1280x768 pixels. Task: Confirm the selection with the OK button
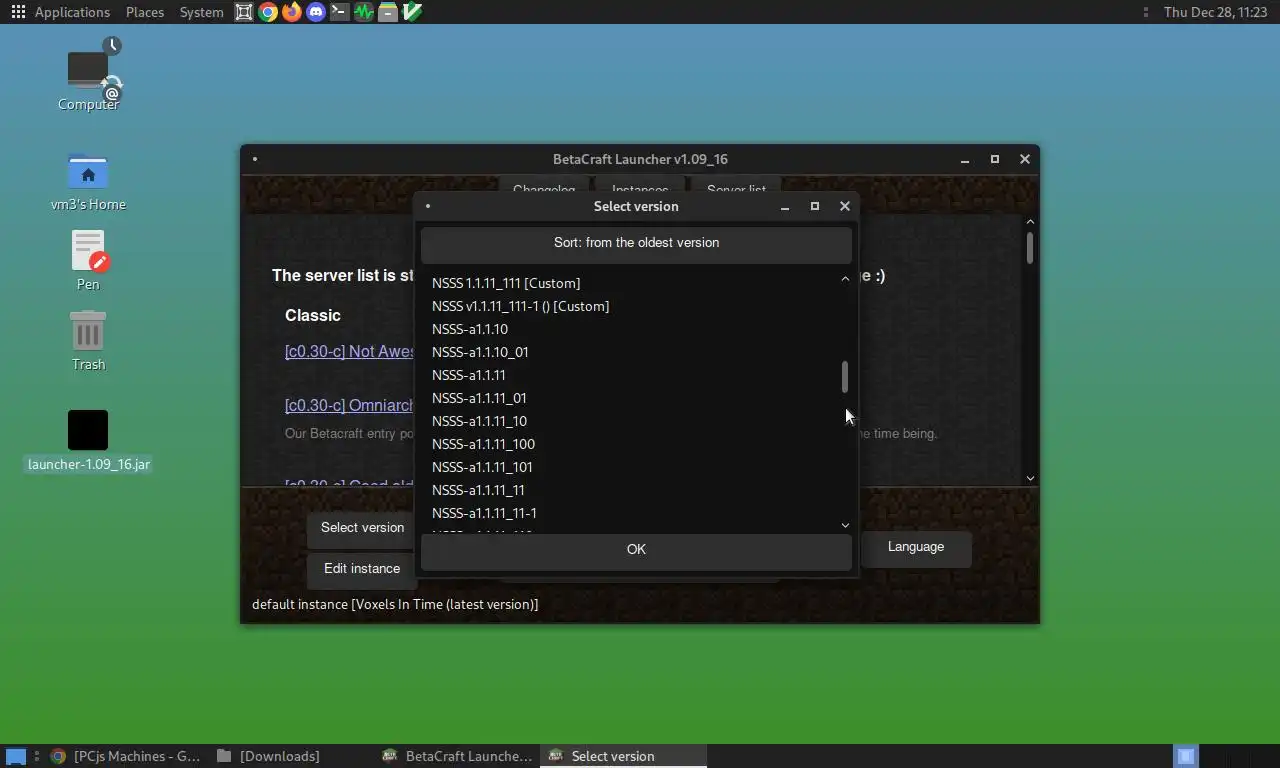pos(636,550)
